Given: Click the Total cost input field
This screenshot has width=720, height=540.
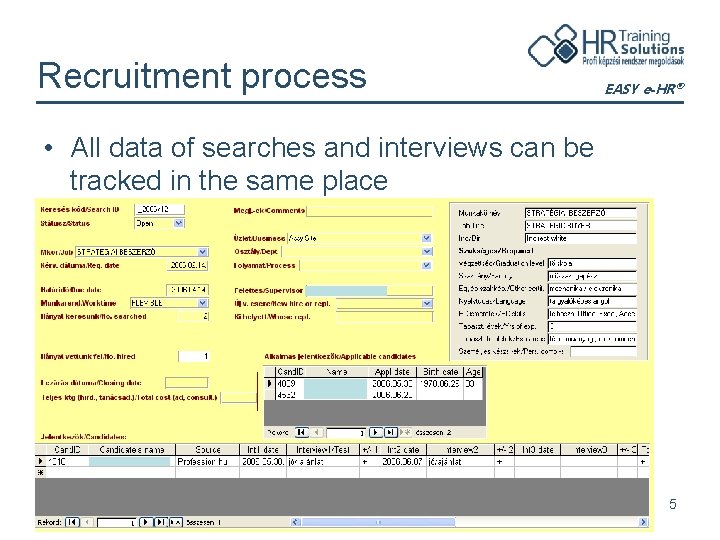Looking at the screenshot, I should (x=238, y=398).
